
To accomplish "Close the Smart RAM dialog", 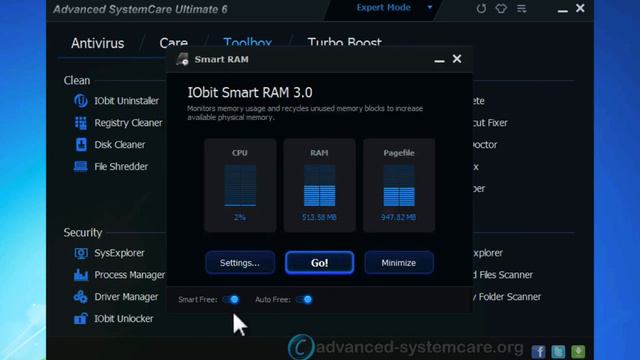I will (x=457, y=59).
